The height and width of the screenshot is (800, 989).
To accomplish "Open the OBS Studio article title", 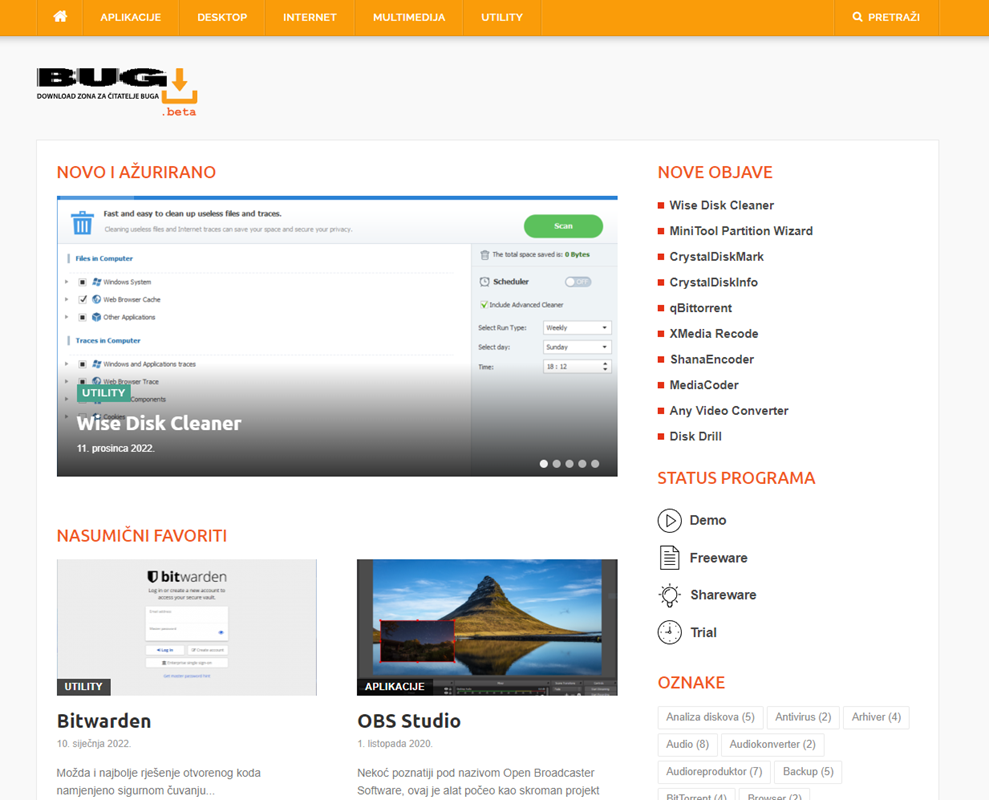I will (x=409, y=721).
